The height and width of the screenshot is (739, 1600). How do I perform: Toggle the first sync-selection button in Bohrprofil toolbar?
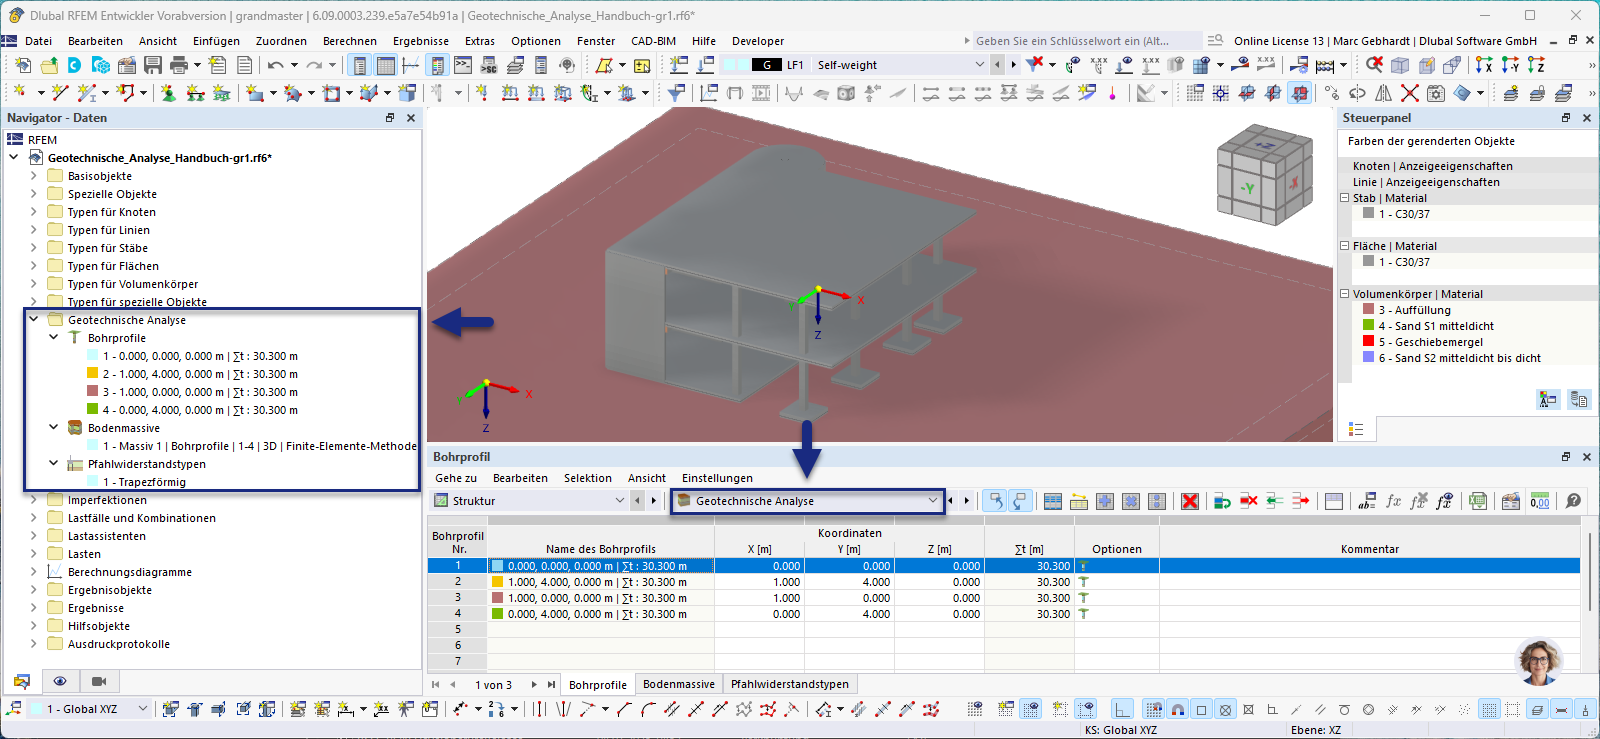[x=996, y=501]
